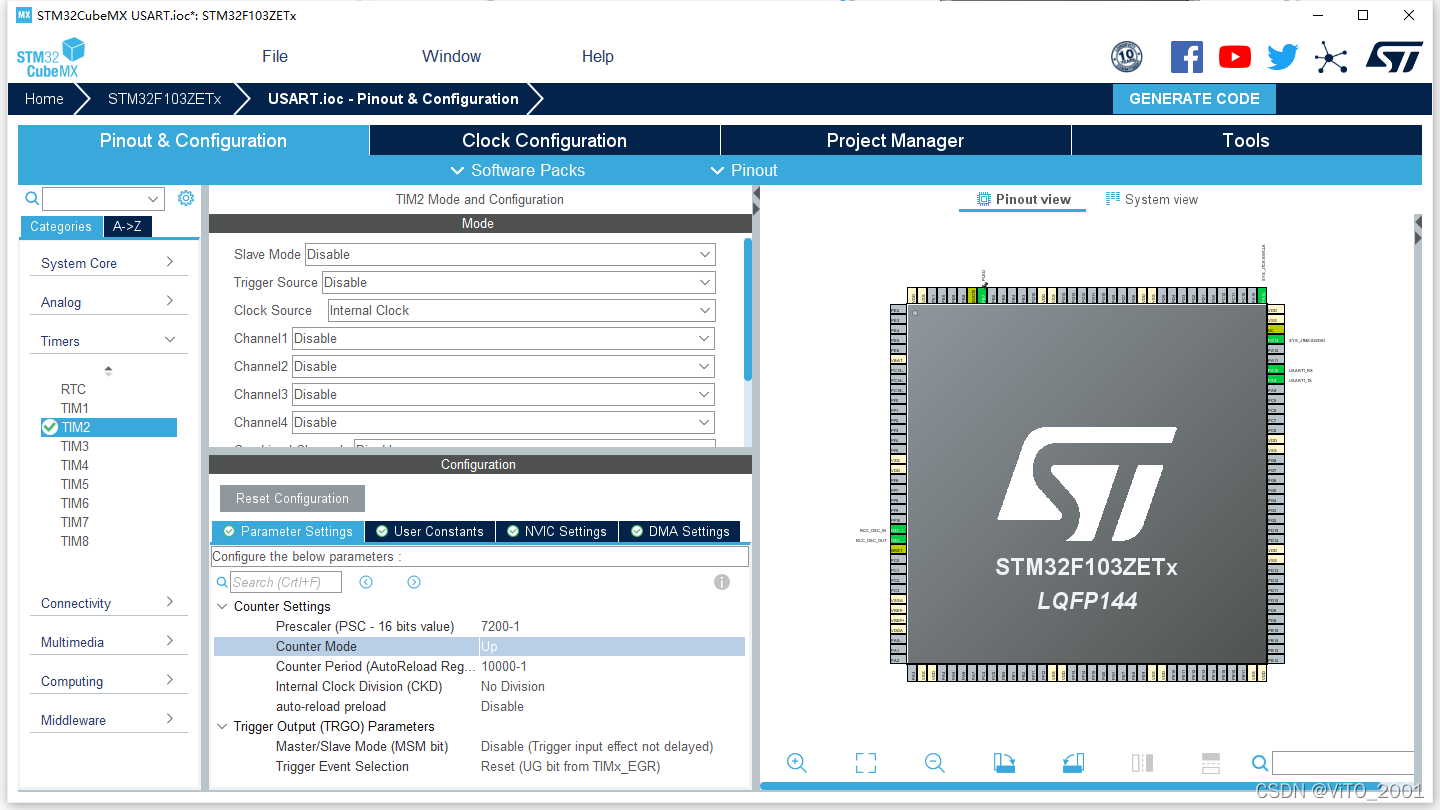
Task: Open the Channel2 dropdown
Action: coord(503,366)
